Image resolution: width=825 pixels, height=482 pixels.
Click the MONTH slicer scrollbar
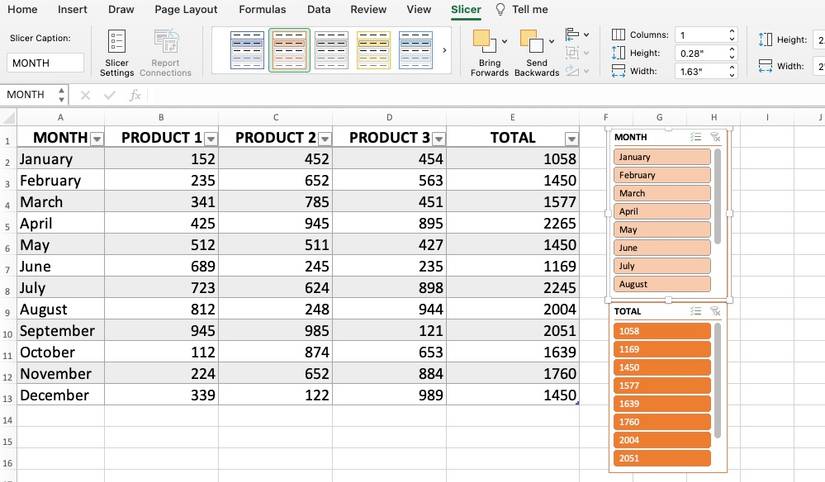718,196
